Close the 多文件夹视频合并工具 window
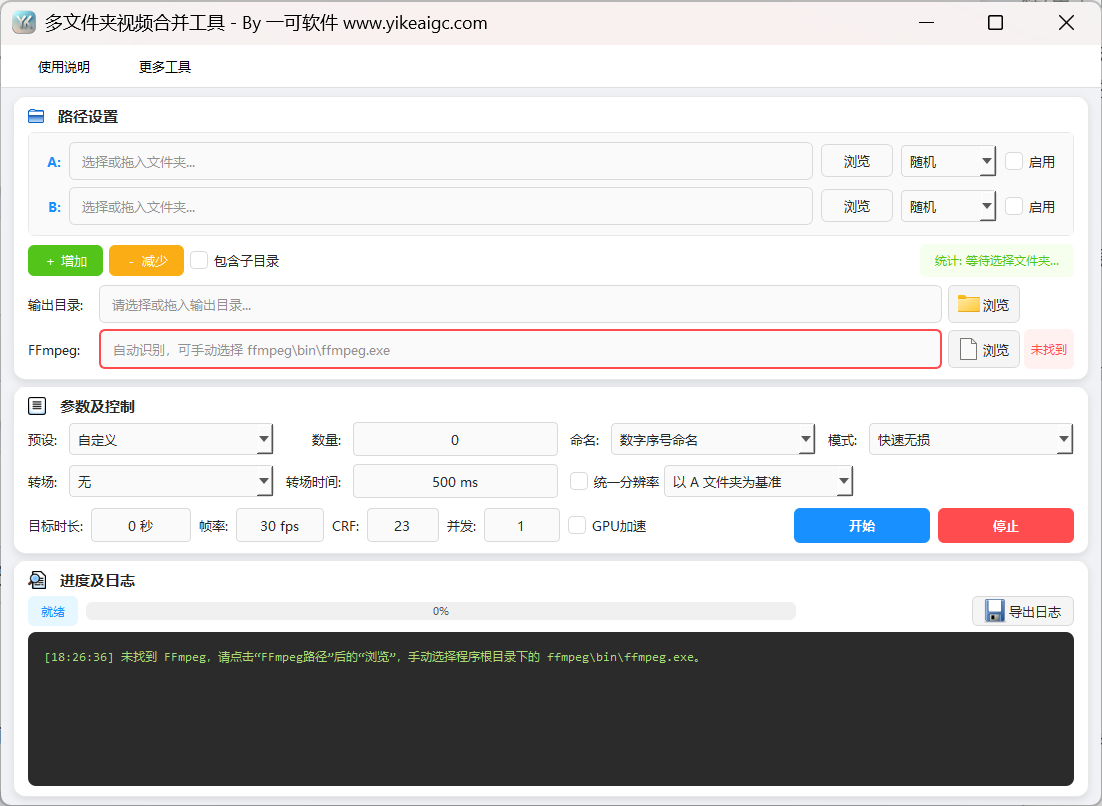Viewport: 1102px width, 806px height. 1065,22
